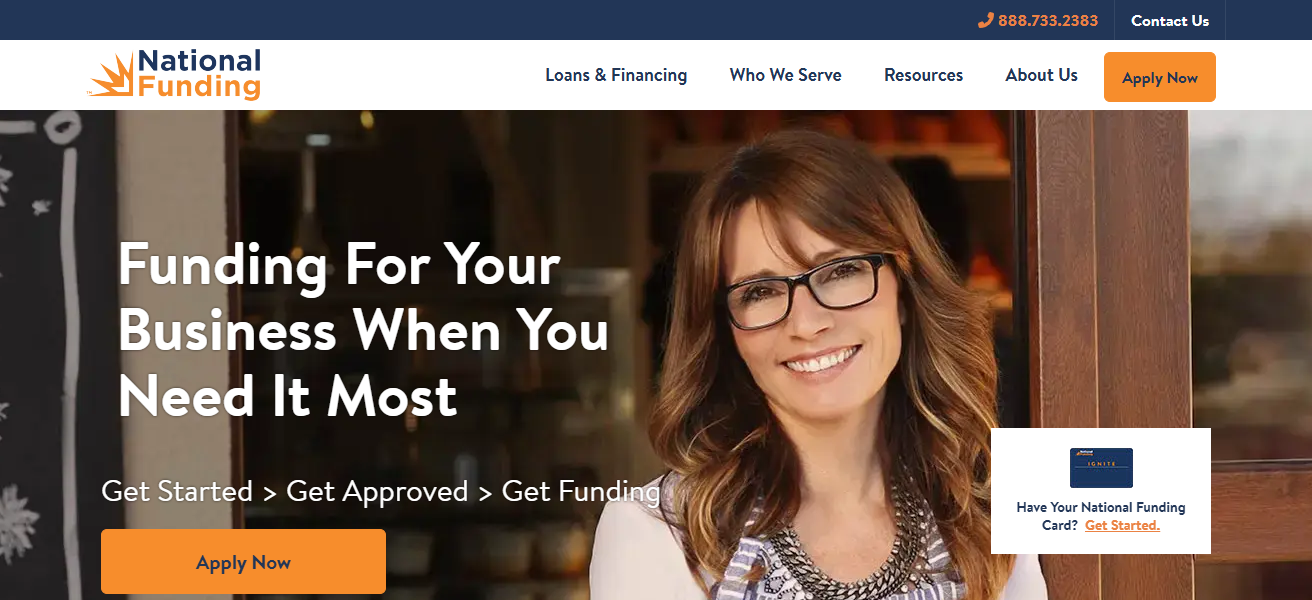1312x600 pixels.
Task: Select the 'Get Started' step text
Action: (x=177, y=492)
